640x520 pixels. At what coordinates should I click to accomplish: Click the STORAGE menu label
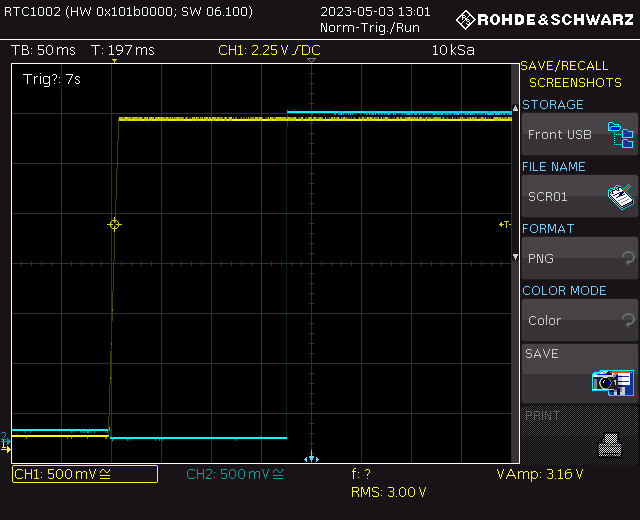click(x=553, y=104)
